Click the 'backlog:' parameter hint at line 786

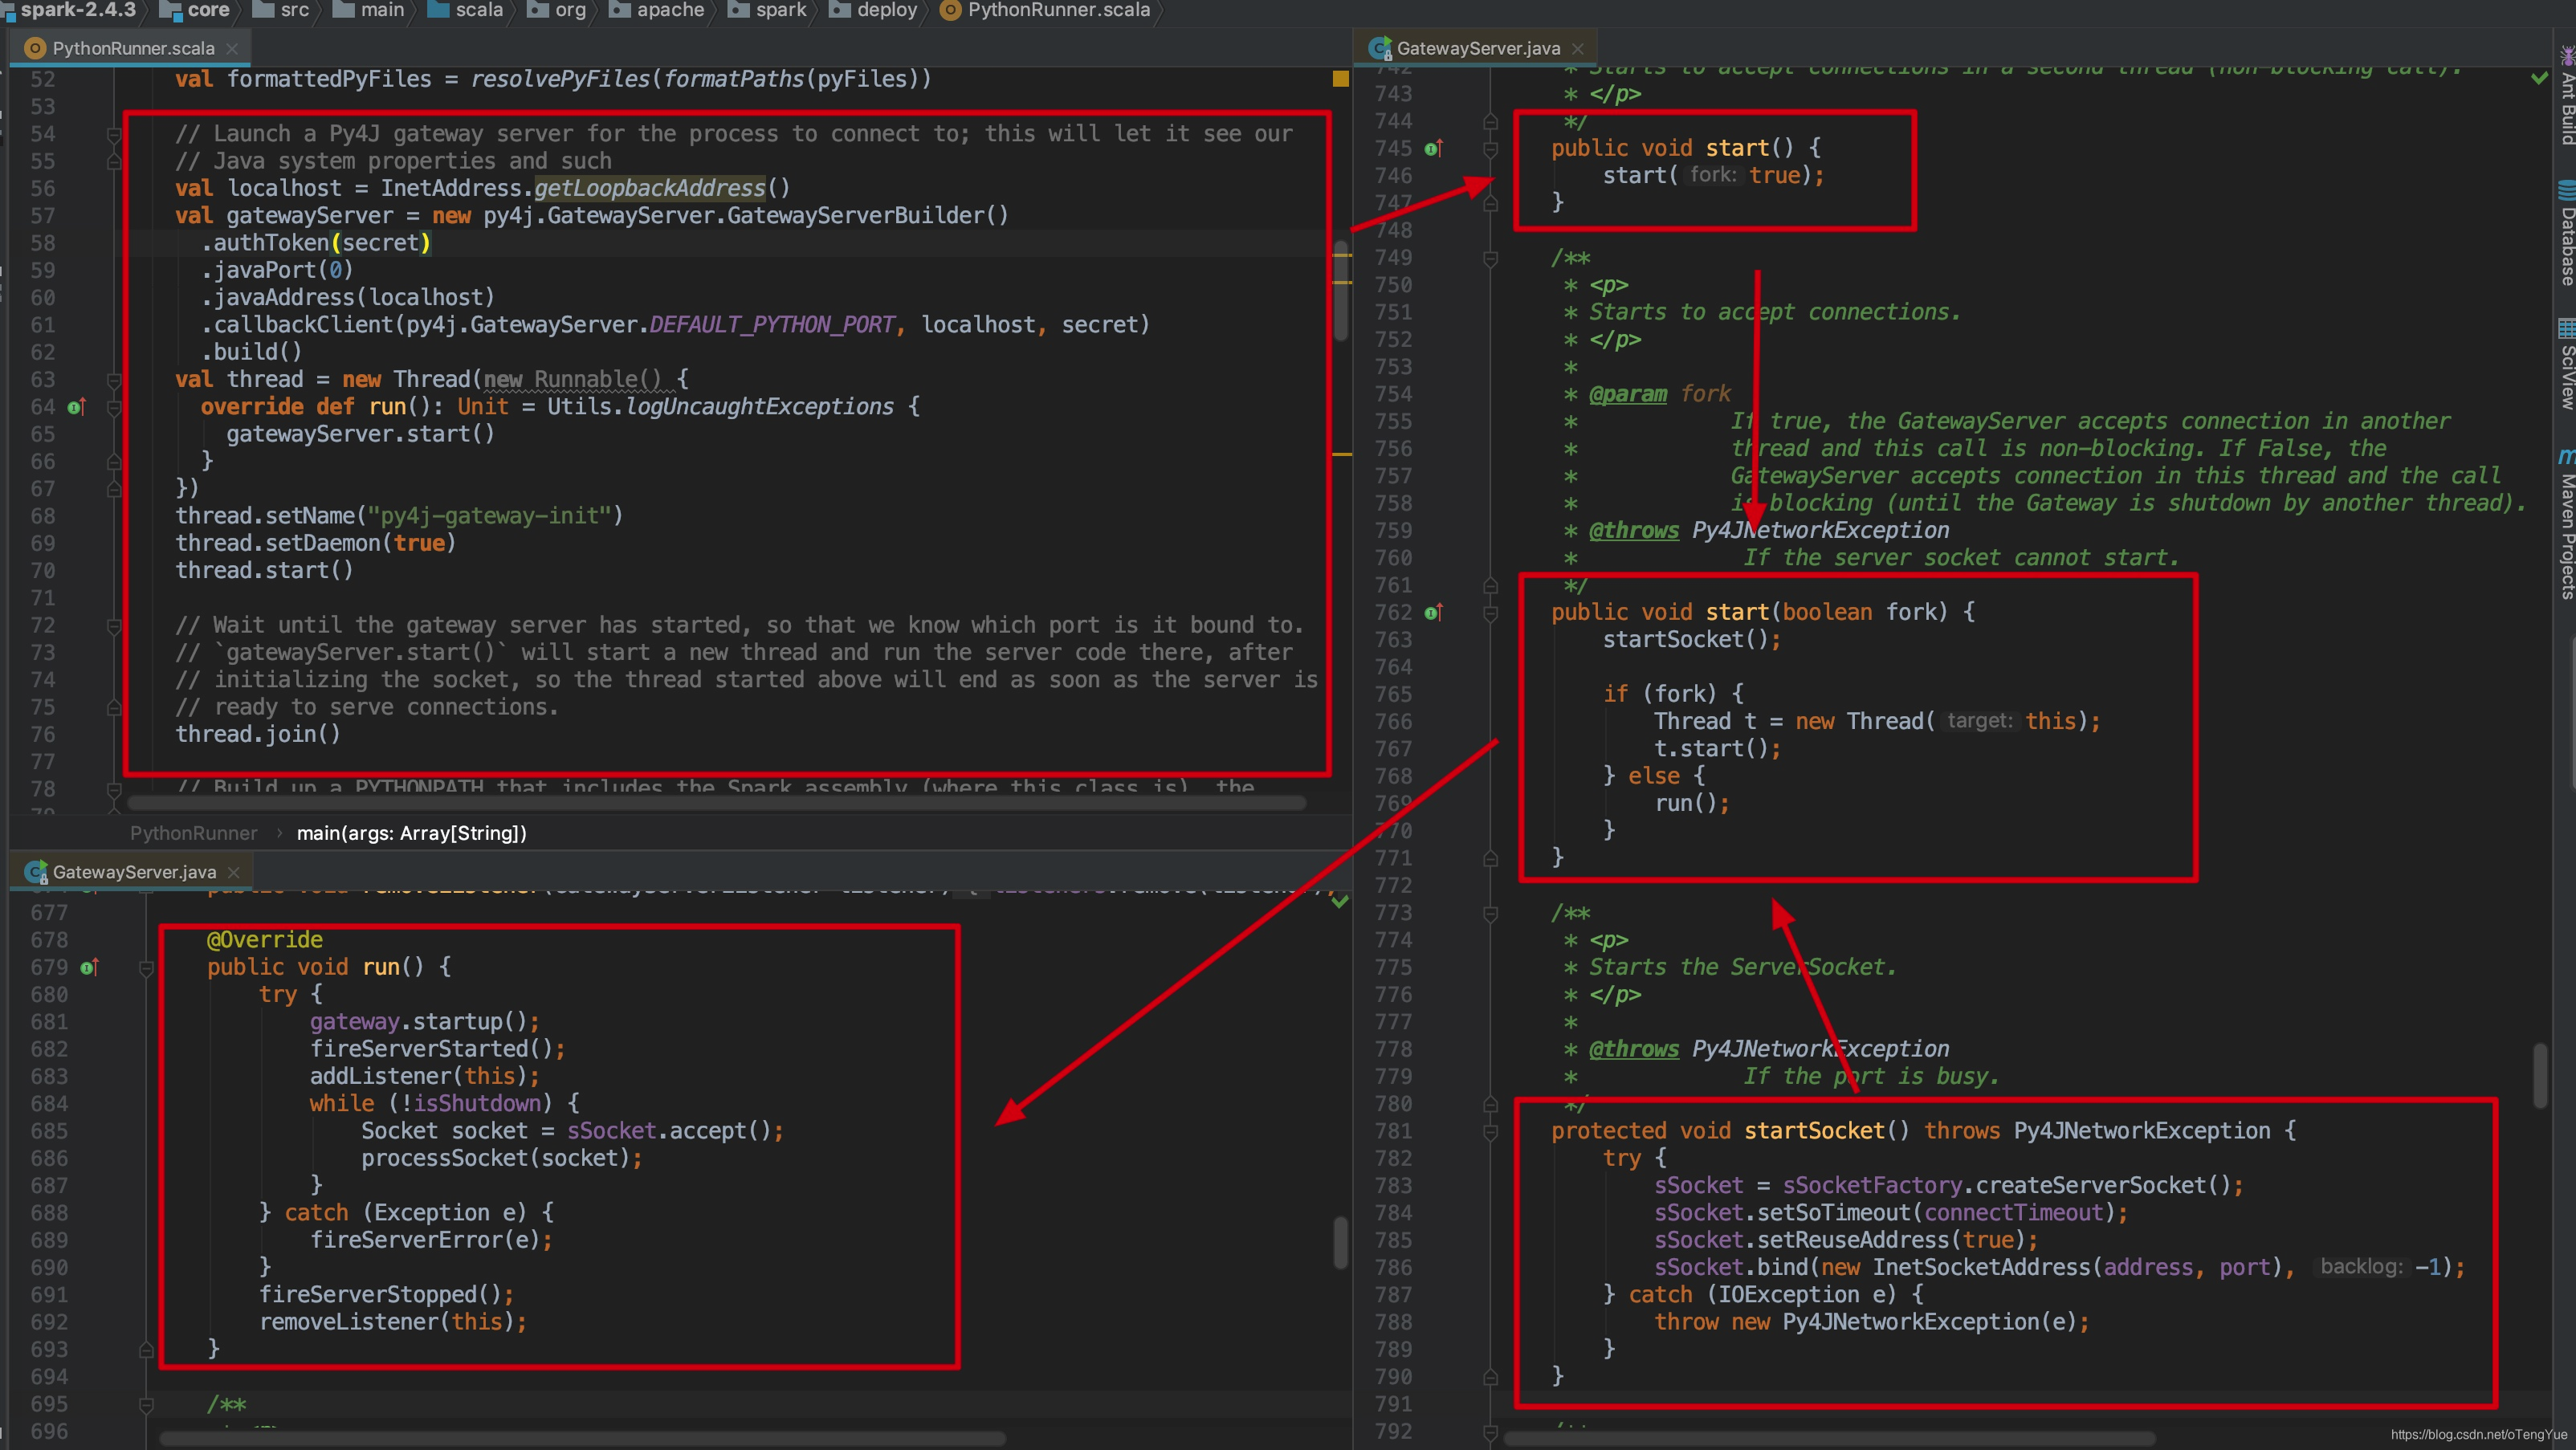coord(2361,1267)
